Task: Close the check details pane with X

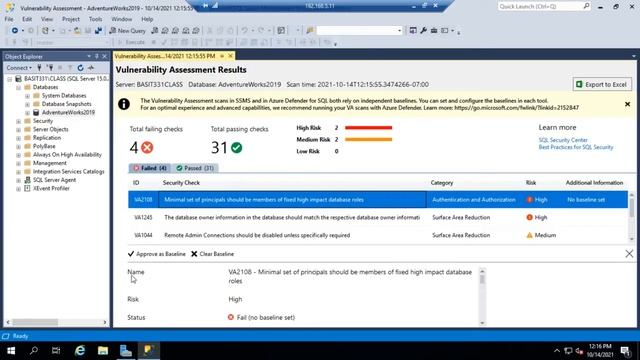Action: click(x=629, y=254)
